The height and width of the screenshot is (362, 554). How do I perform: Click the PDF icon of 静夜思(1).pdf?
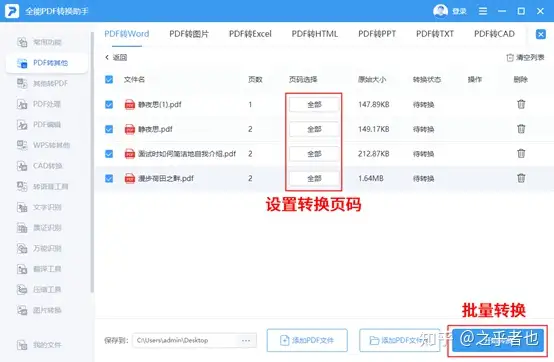(130, 105)
